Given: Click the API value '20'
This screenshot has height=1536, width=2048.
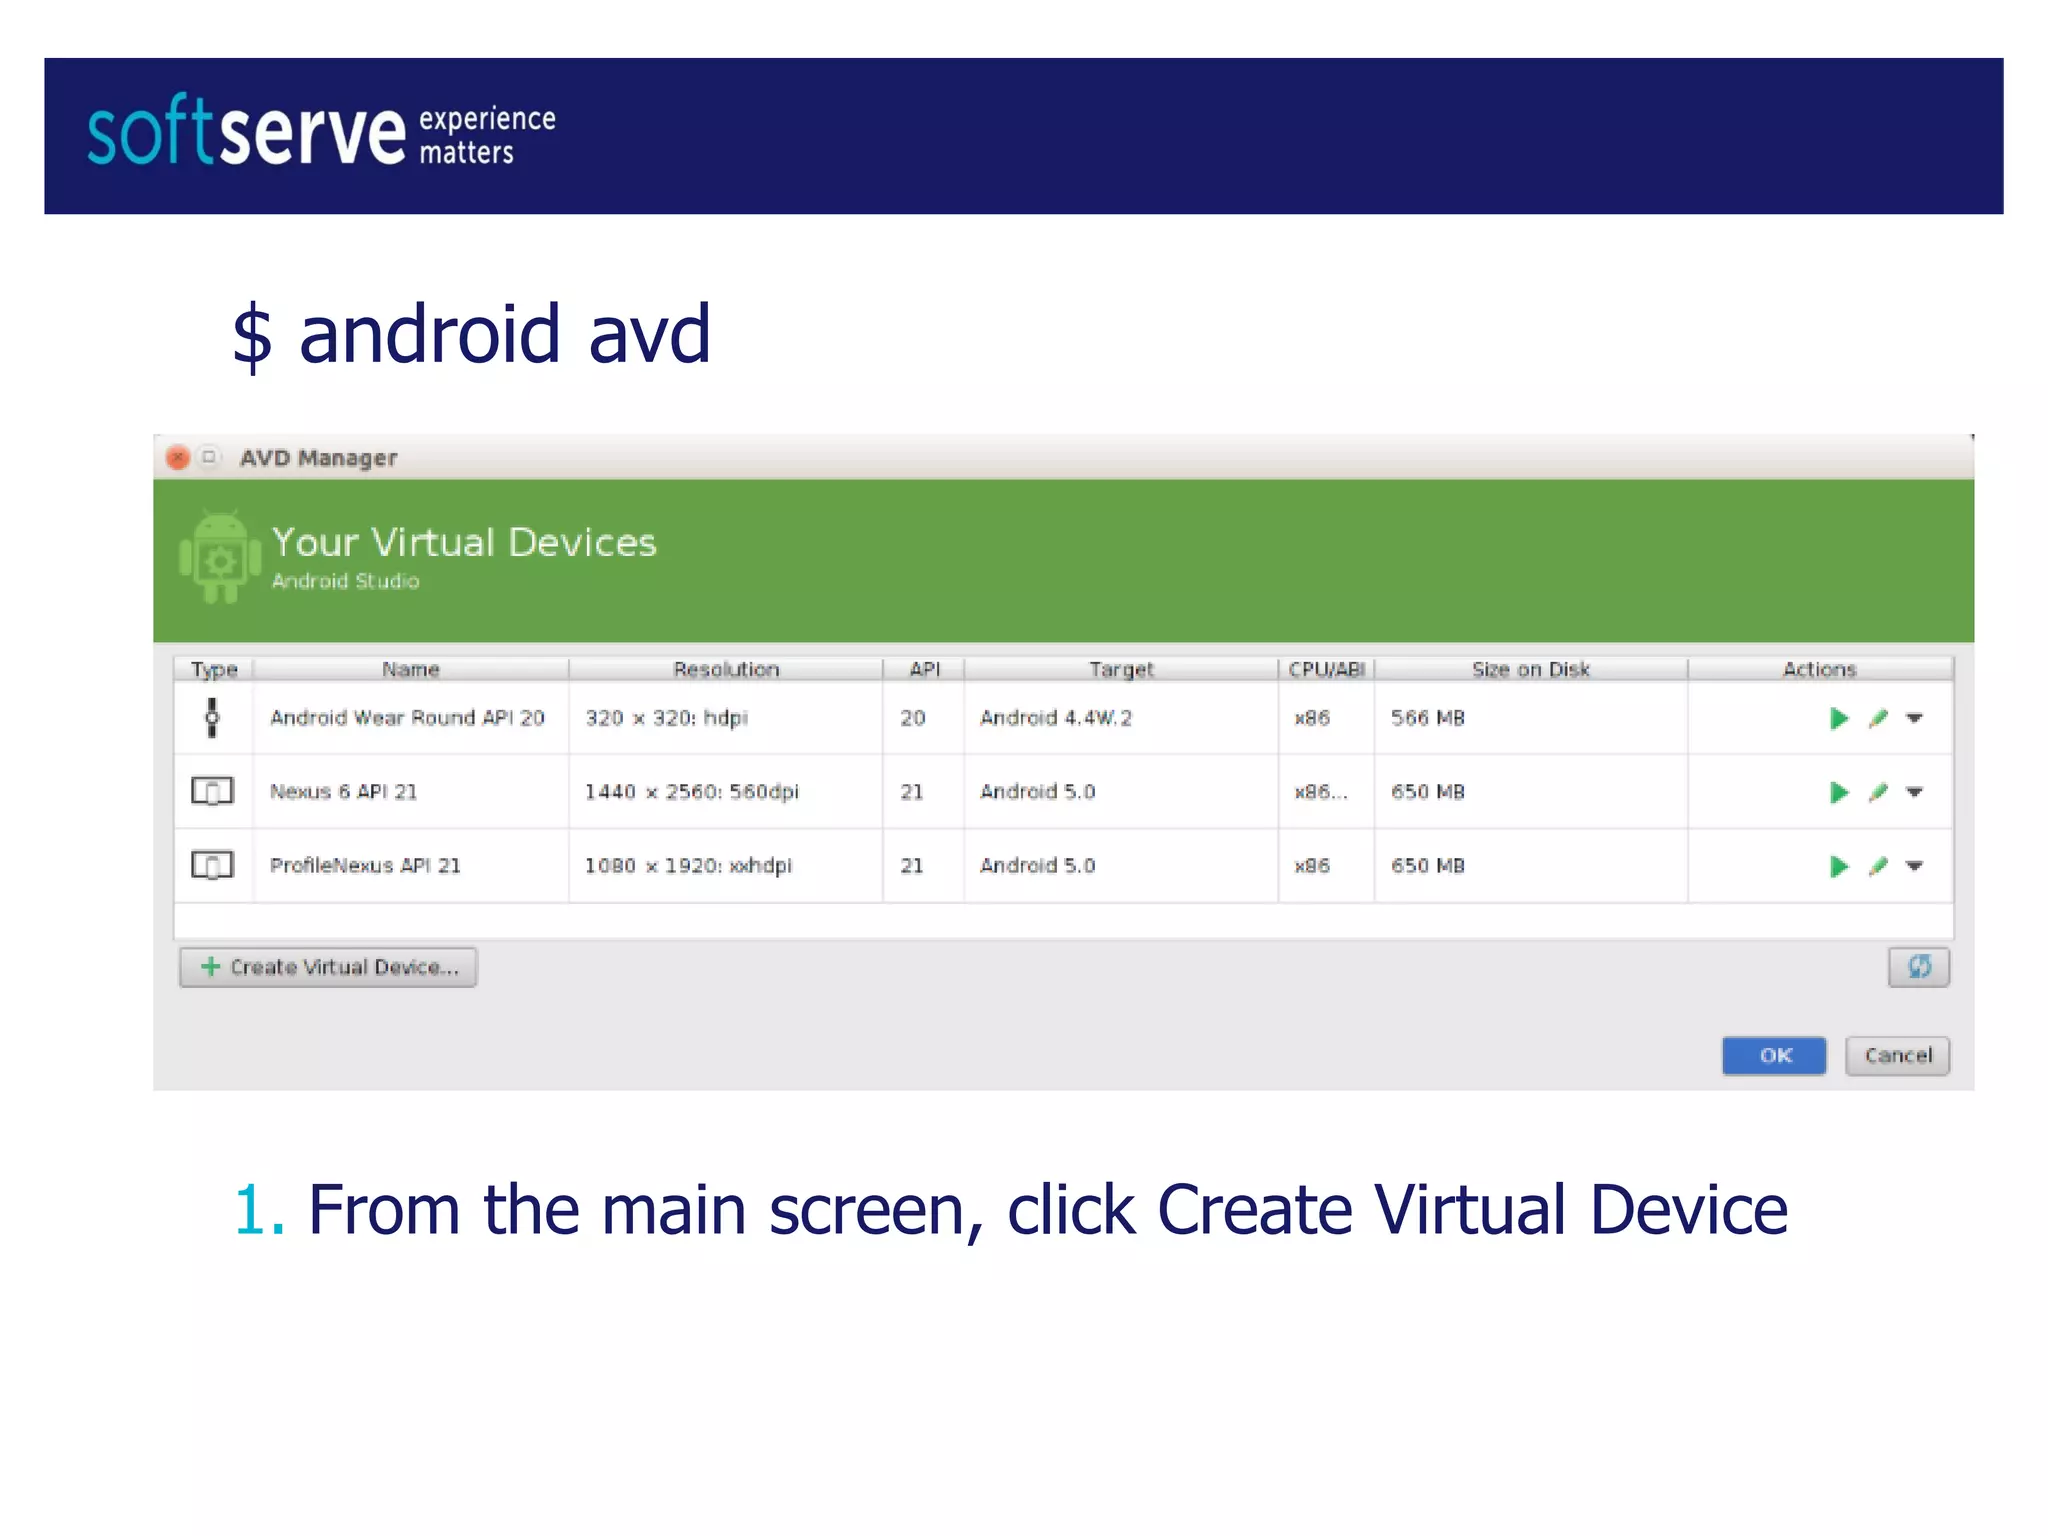Looking at the screenshot, I should pos(912,718).
